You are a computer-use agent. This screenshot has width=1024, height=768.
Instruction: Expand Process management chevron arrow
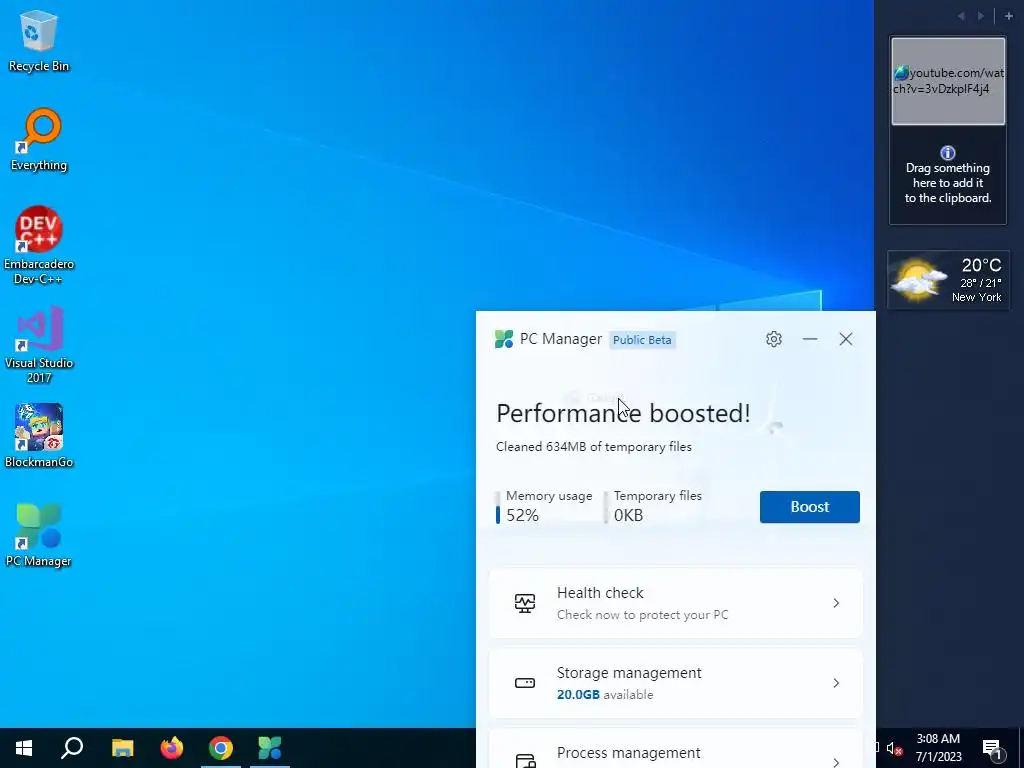[x=836, y=761]
